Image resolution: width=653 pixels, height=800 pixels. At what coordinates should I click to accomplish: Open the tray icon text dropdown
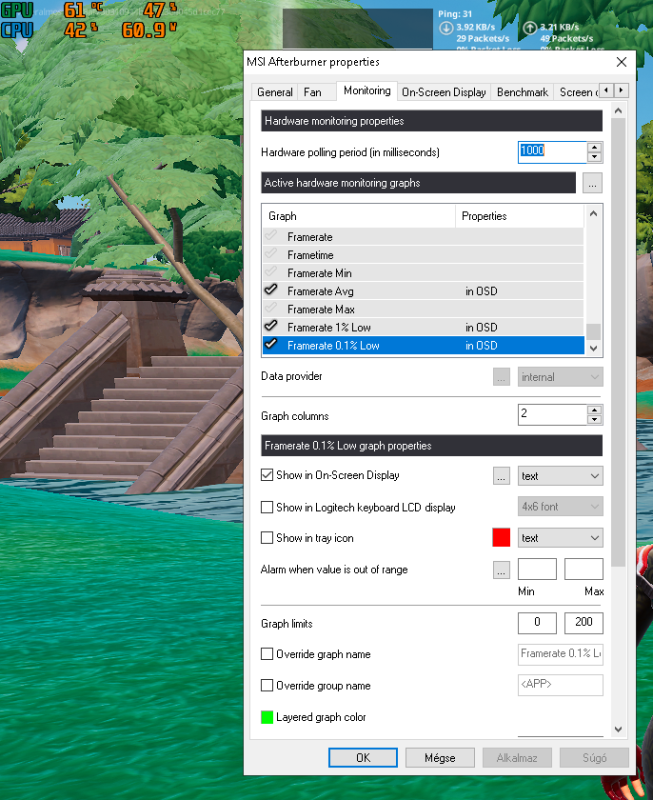coord(560,538)
